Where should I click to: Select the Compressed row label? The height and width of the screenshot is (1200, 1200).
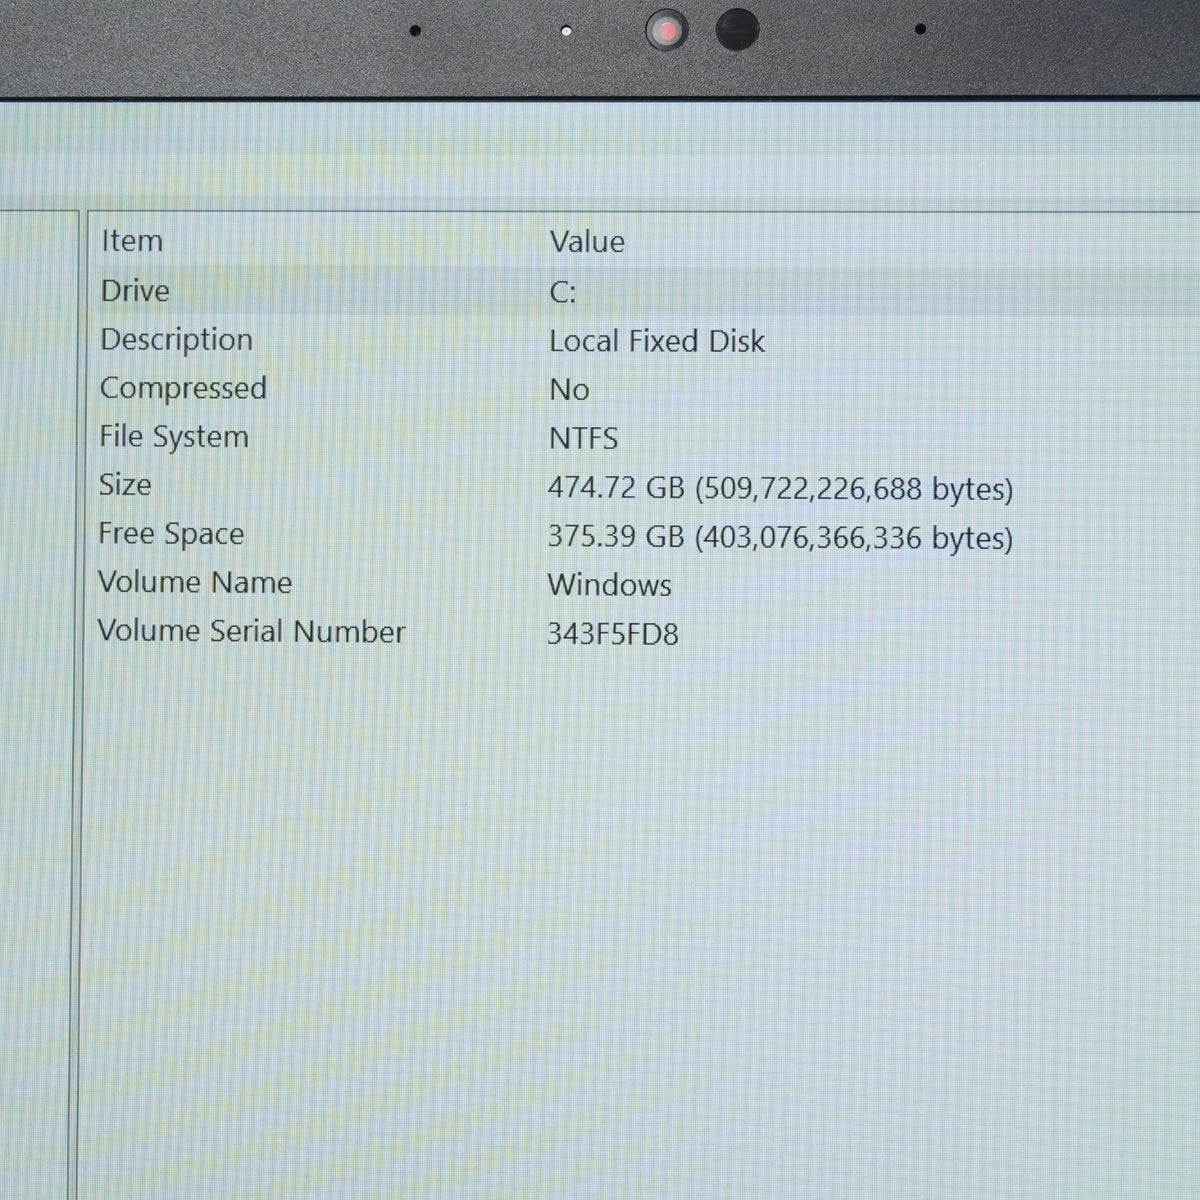183,389
